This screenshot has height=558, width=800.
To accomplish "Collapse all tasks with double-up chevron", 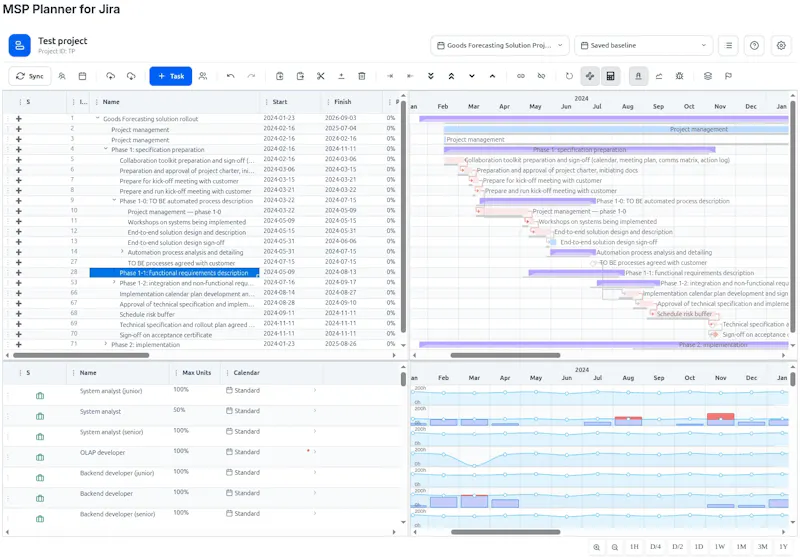I will (451, 76).
